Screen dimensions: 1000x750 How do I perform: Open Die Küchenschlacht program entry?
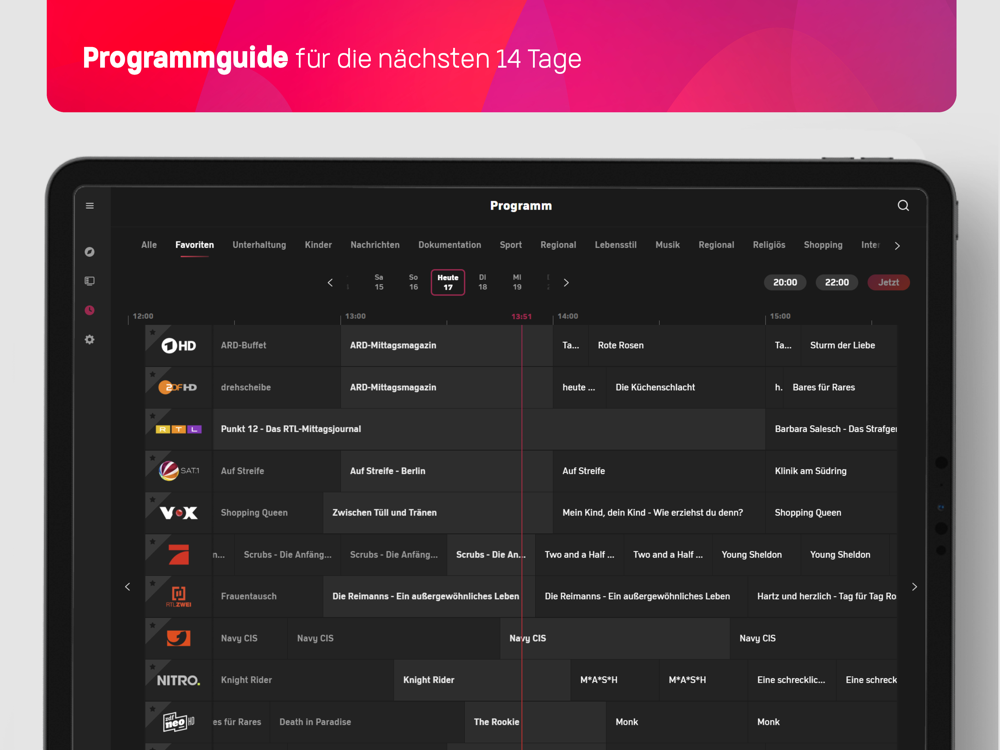click(x=686, y=387)
